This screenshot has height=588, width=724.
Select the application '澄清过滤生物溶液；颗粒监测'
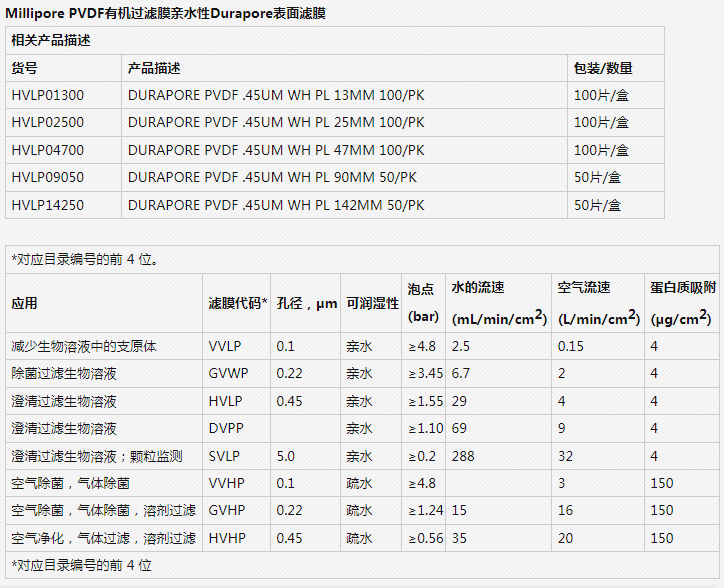click(97, 456)
